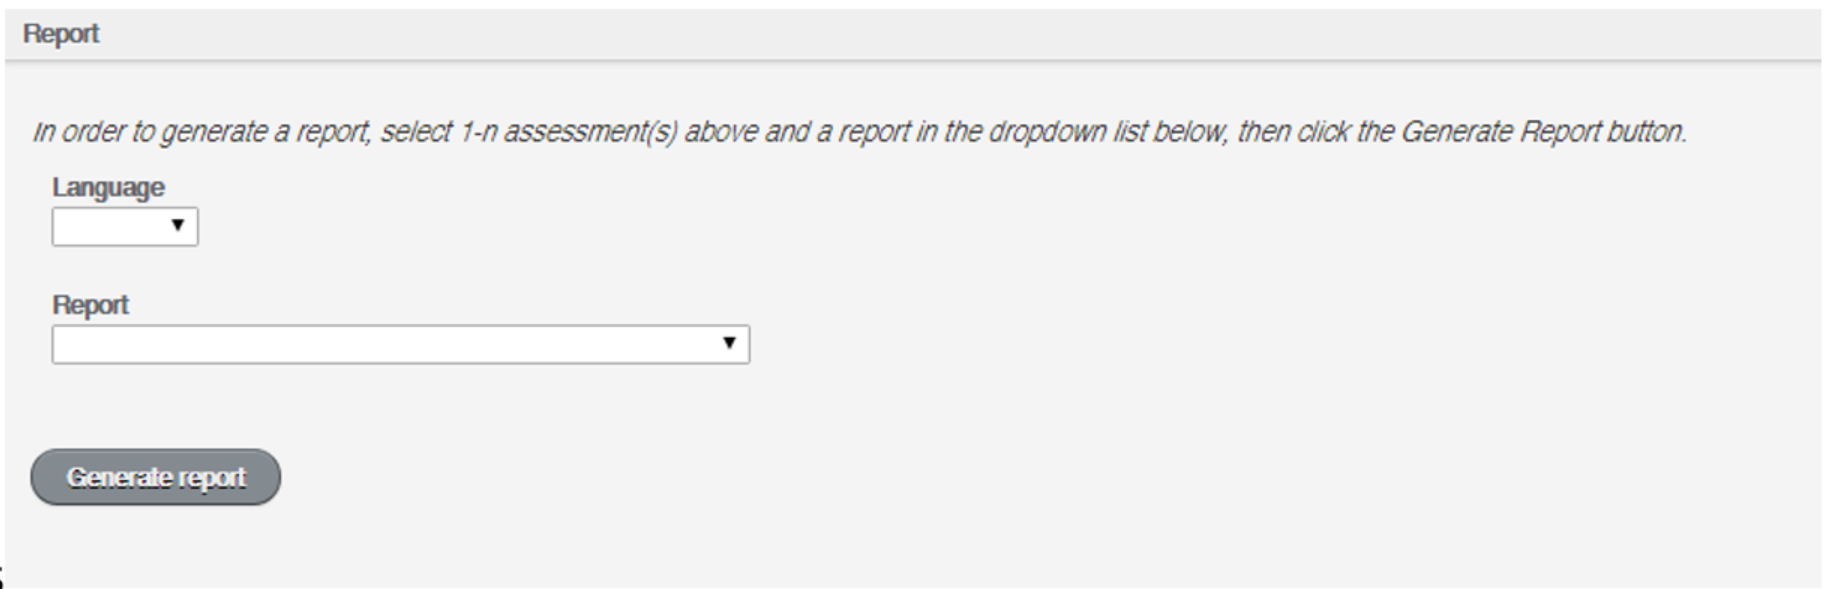Click the Report panel header title
Screen dimensions: 1824x589
61,34
